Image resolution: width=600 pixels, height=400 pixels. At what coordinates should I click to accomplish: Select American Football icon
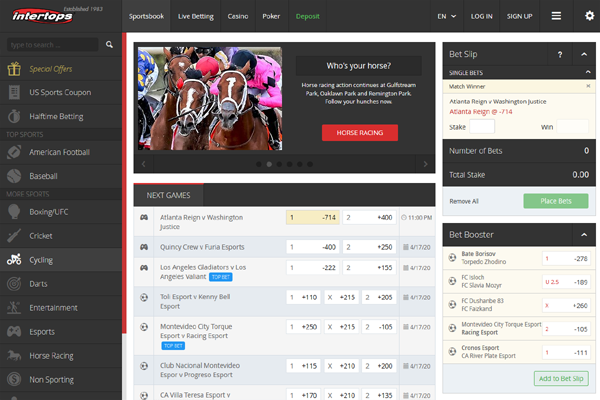coord(14,152)
